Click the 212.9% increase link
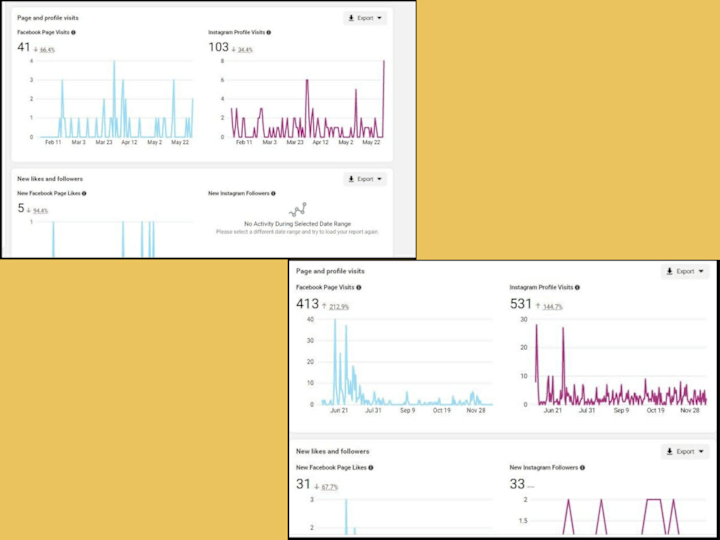The height and width of the screenshot is (540, 720). pos(339,307)
